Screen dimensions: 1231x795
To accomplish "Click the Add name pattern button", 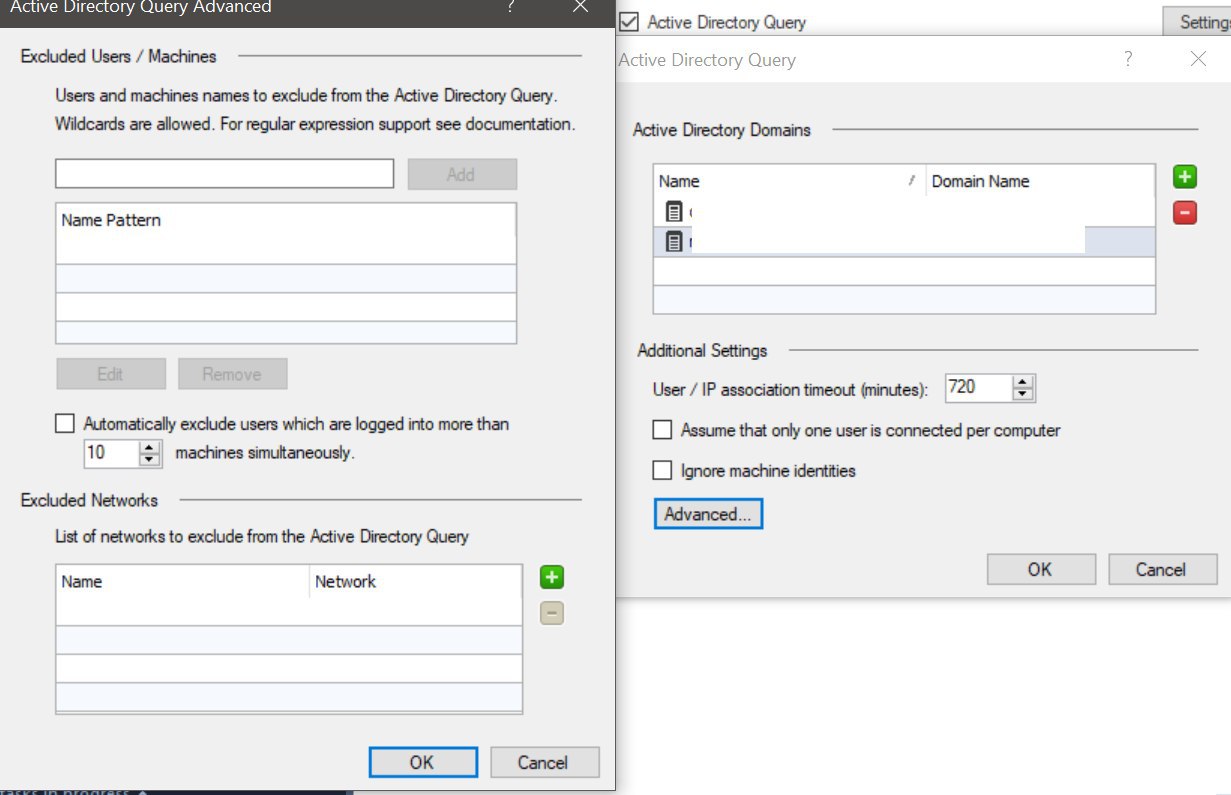I will pos(462,174).
